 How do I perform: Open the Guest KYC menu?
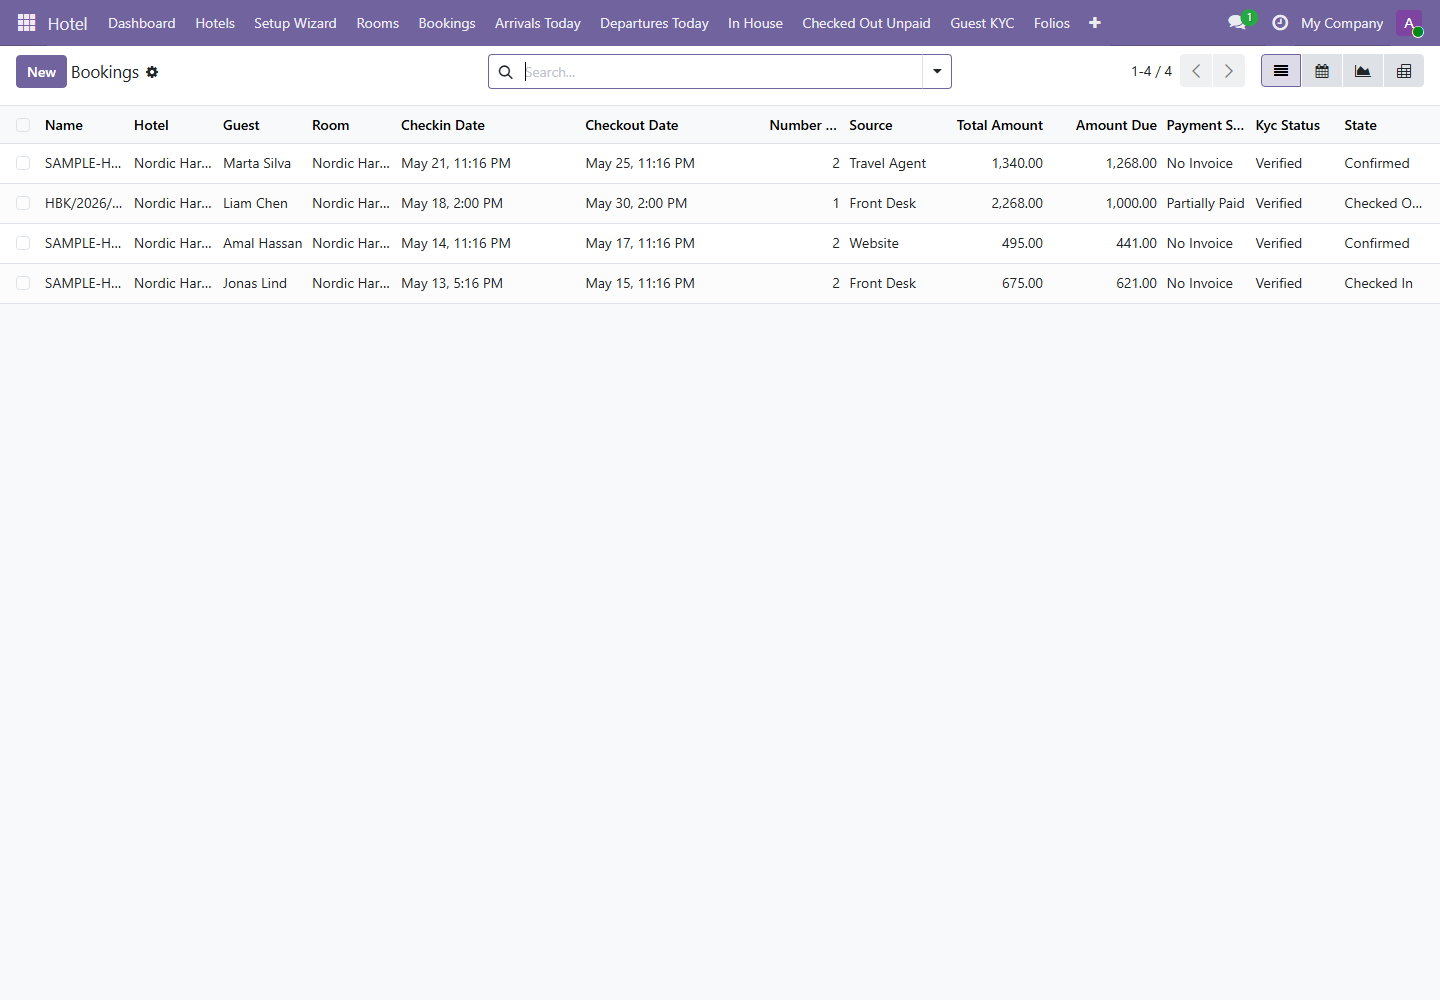(x=982, y=23)
